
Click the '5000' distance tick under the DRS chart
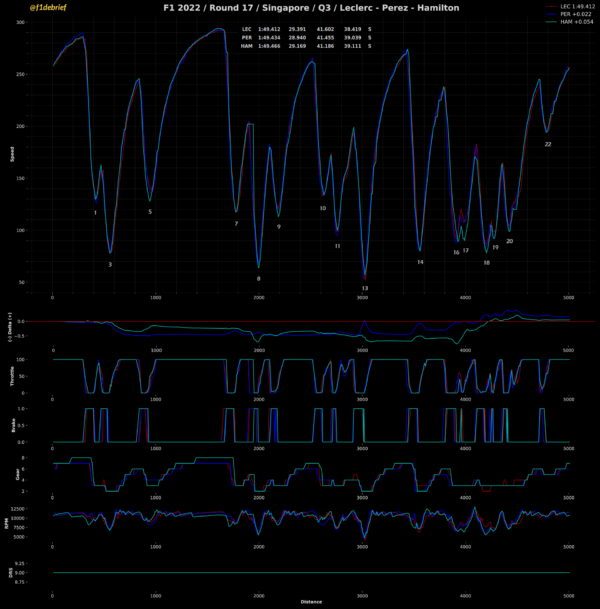coord(569,596)
